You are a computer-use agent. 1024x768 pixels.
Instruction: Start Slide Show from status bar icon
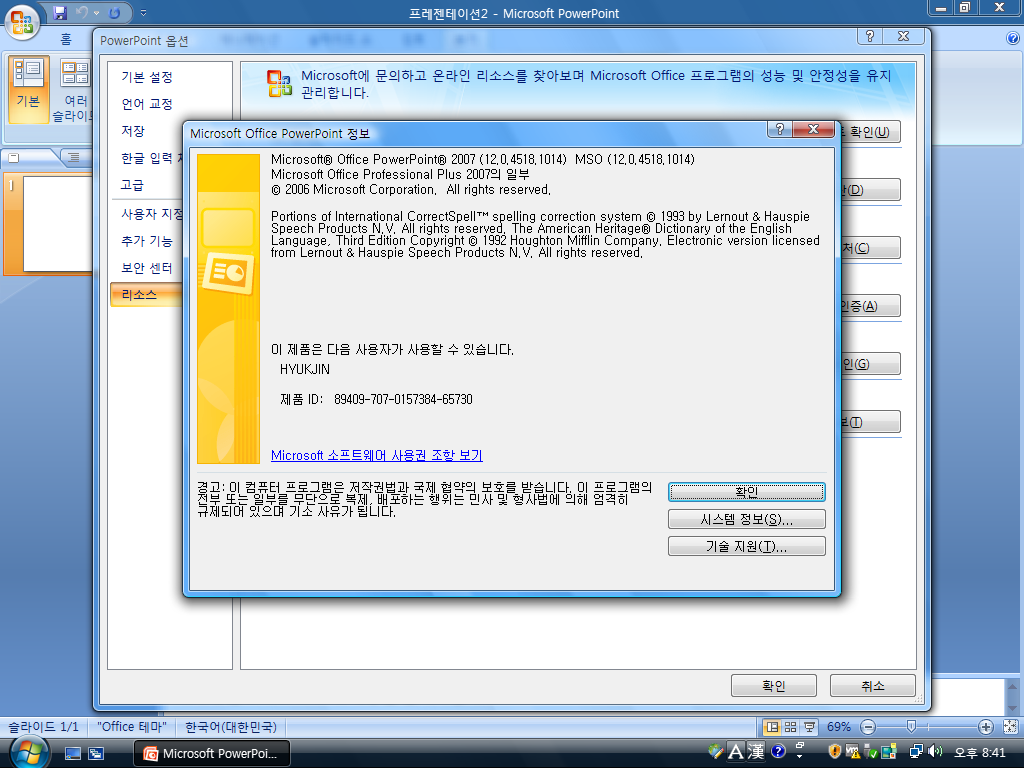[x=810, y=727]
